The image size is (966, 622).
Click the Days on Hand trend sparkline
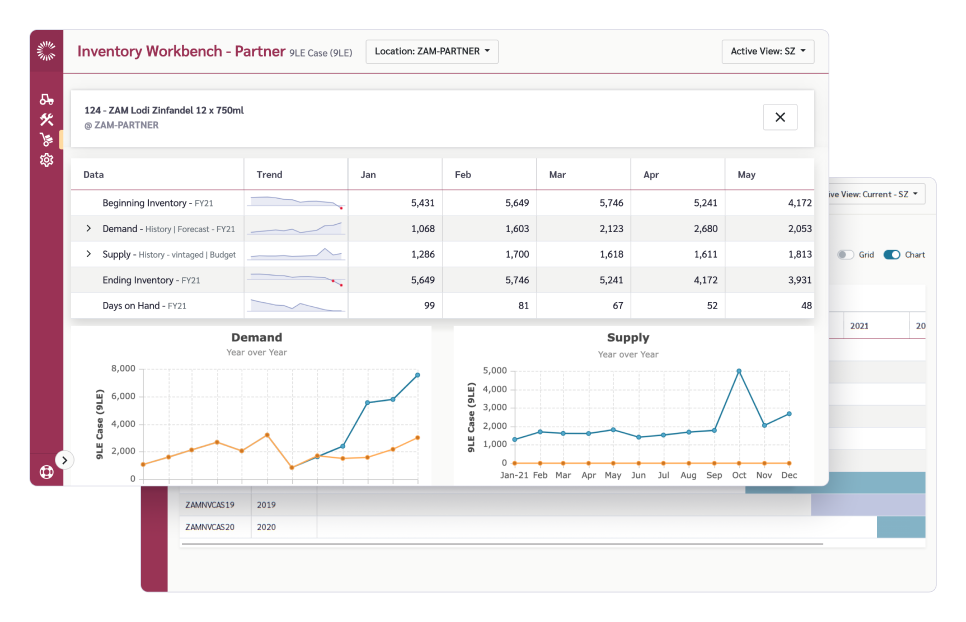point(296,306)
